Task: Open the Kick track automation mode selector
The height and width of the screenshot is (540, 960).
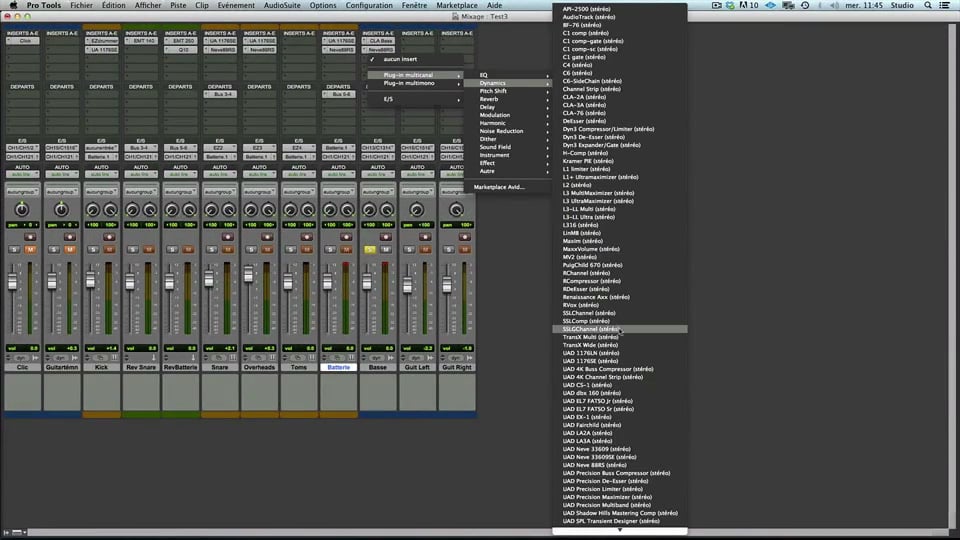Action: [101, 174]
